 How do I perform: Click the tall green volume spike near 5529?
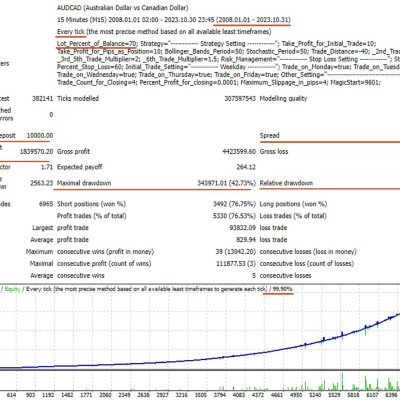point(342,381)
